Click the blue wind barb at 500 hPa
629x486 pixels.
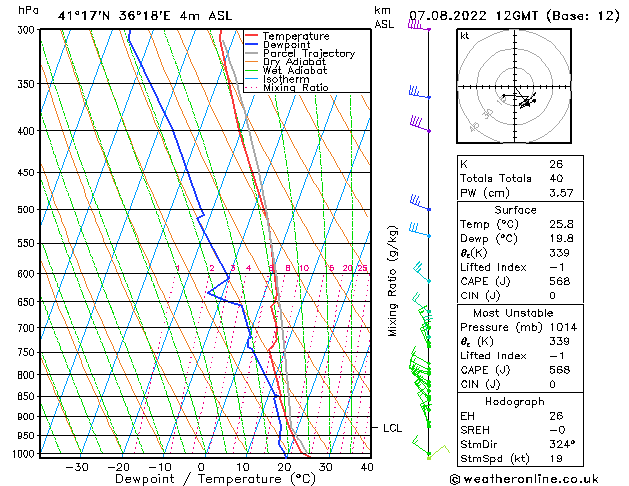420,202
